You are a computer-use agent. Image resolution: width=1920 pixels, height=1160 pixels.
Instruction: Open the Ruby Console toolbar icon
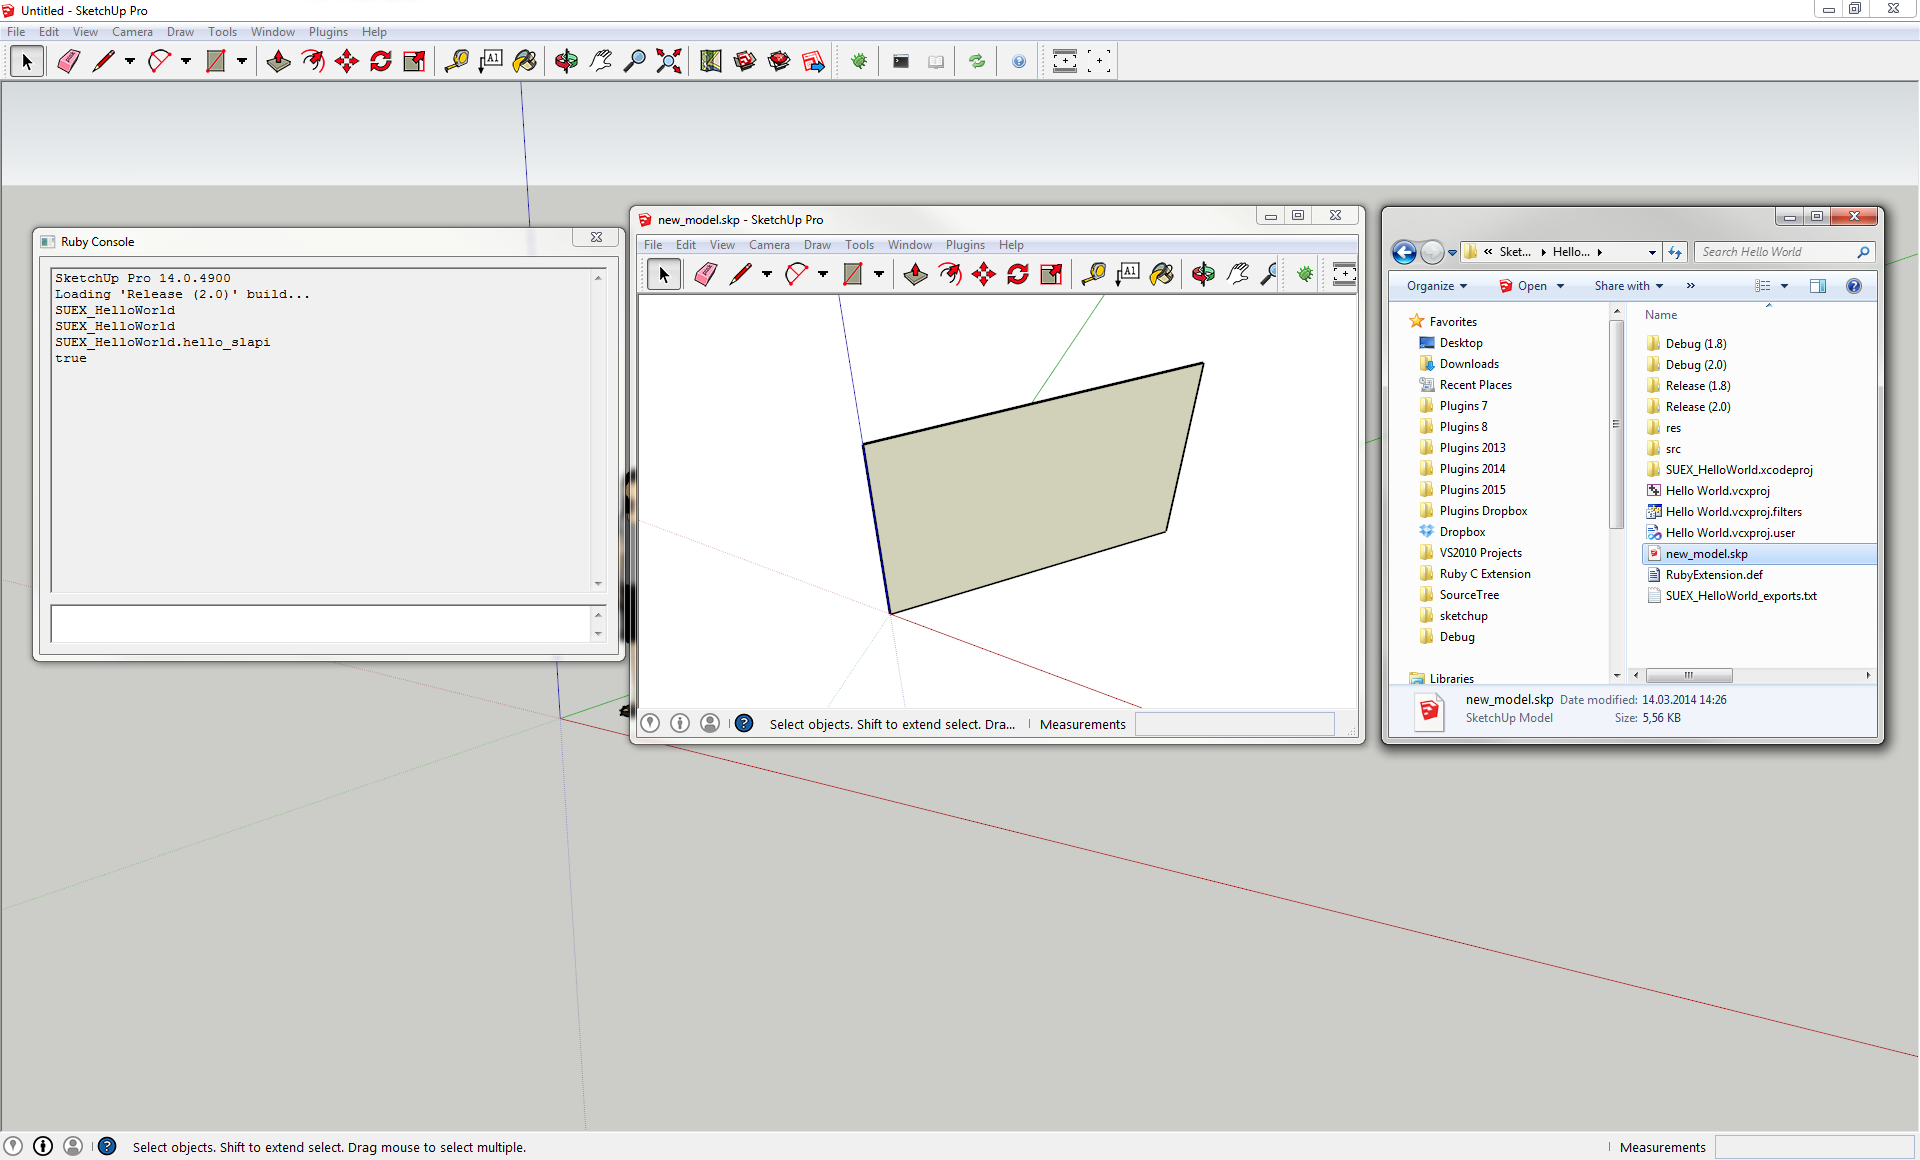(x=901, y=62)
